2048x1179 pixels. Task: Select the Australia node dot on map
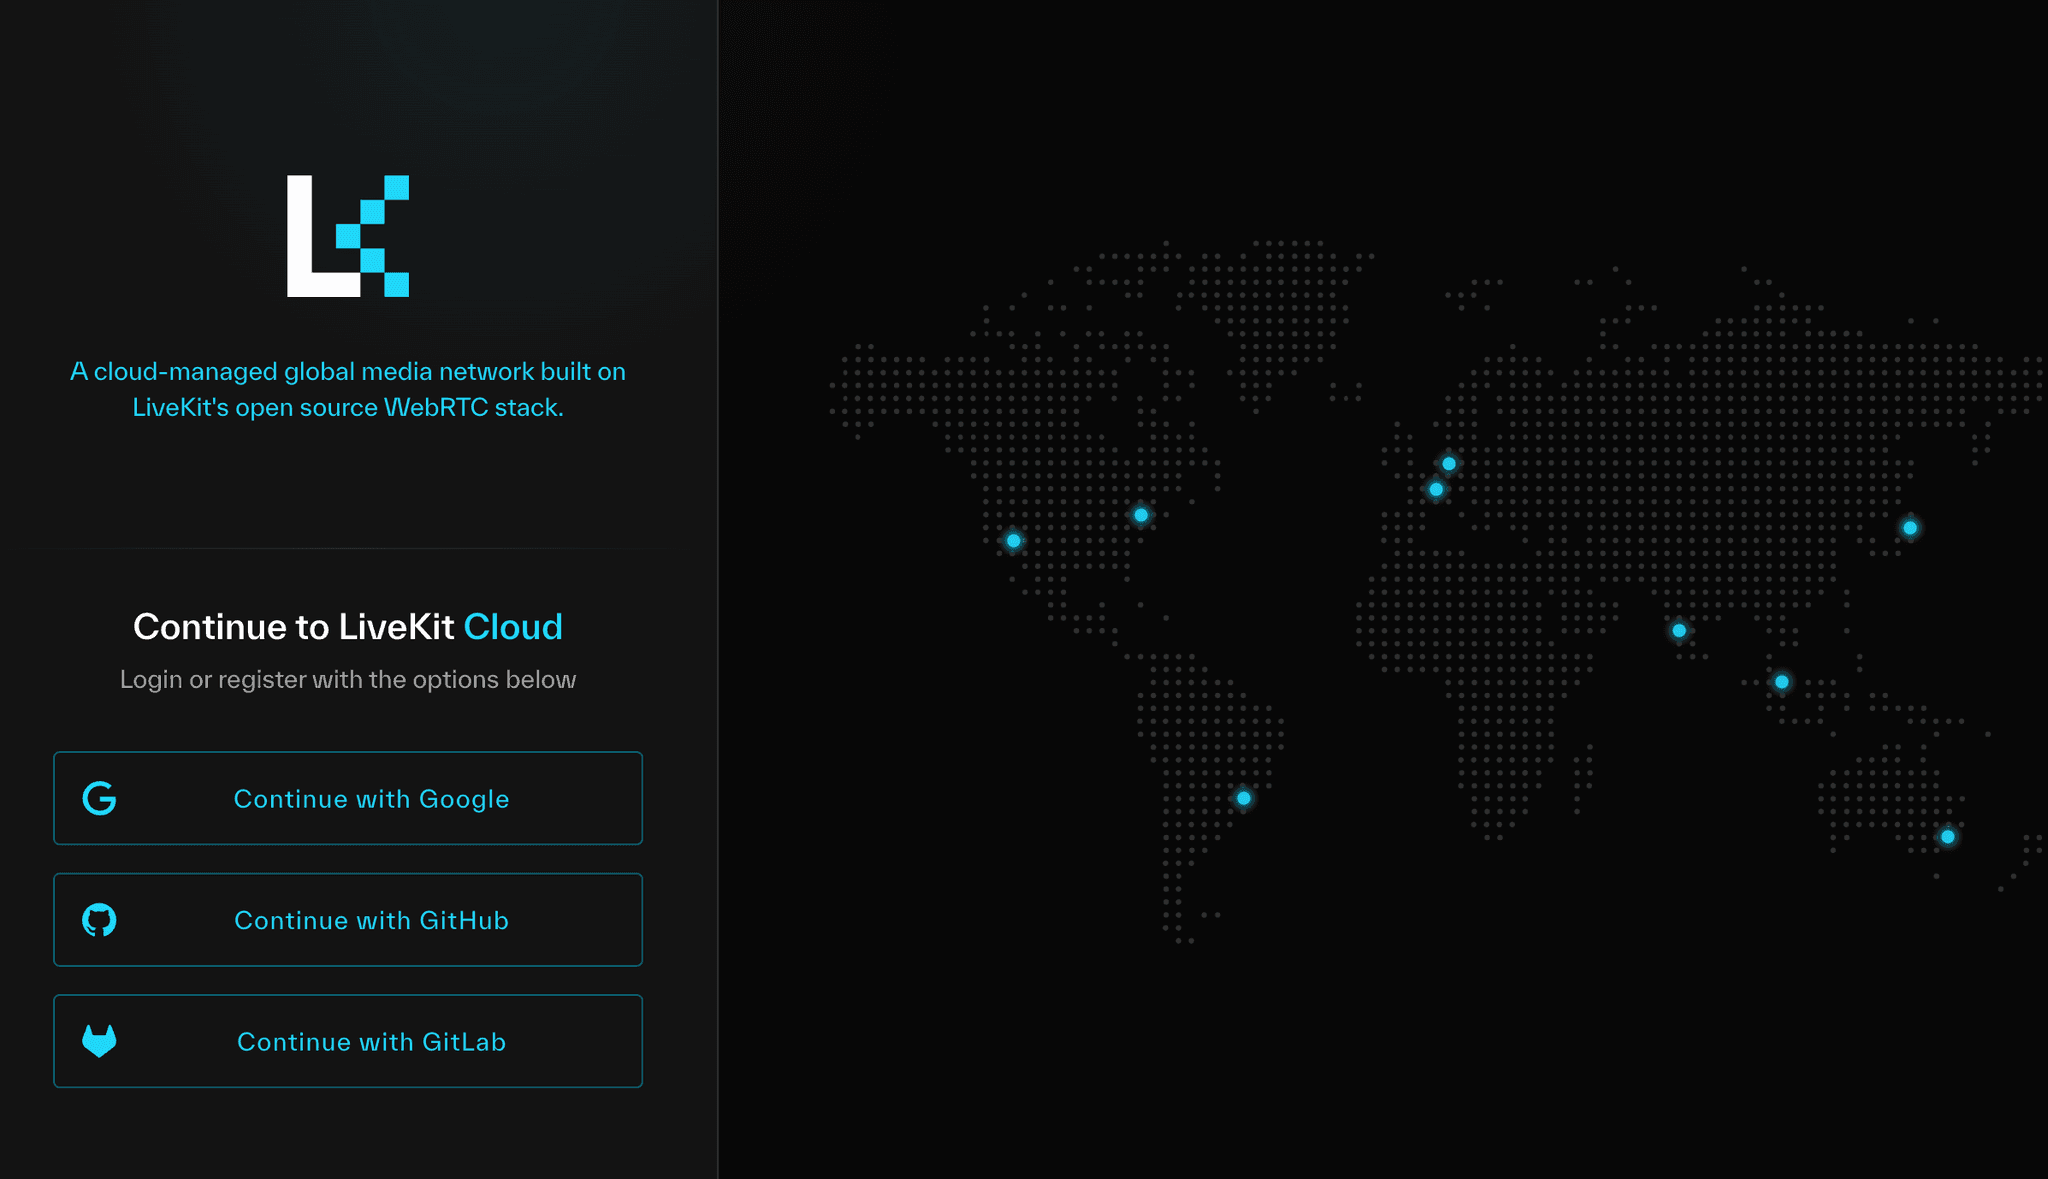point(1948,836)
